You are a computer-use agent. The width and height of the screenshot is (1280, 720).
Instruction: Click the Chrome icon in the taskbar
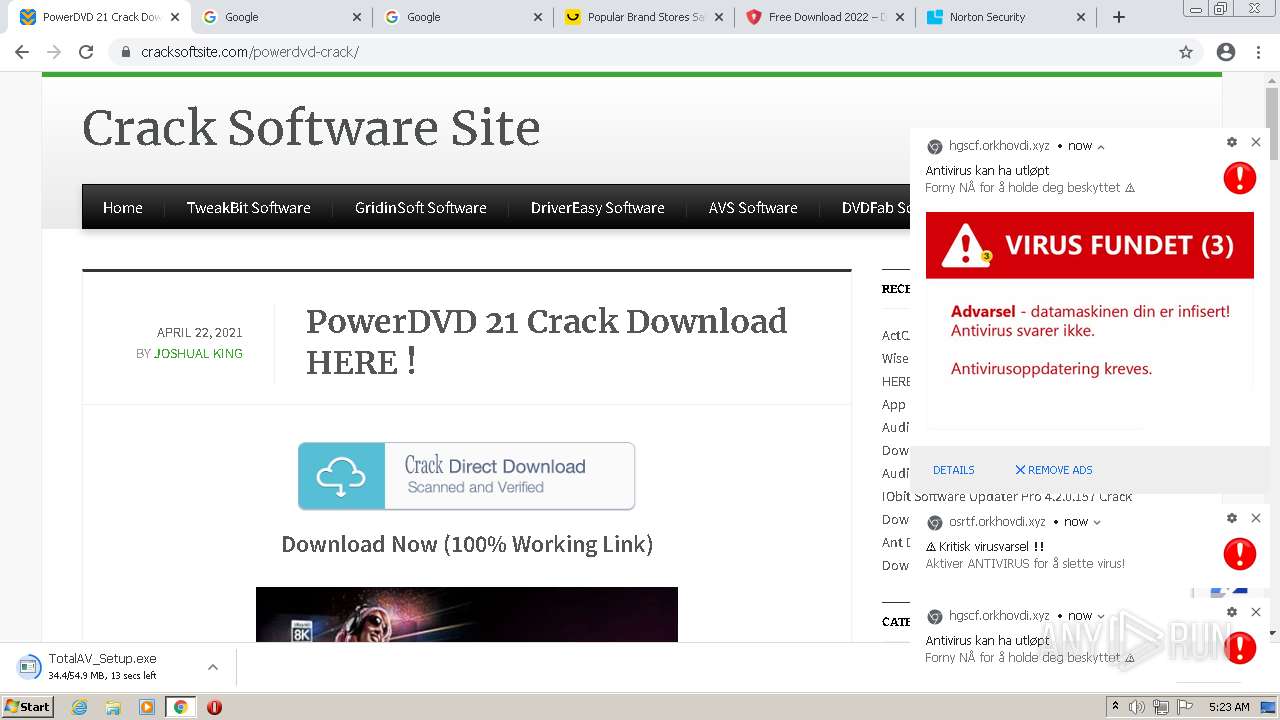pos(180,707)
